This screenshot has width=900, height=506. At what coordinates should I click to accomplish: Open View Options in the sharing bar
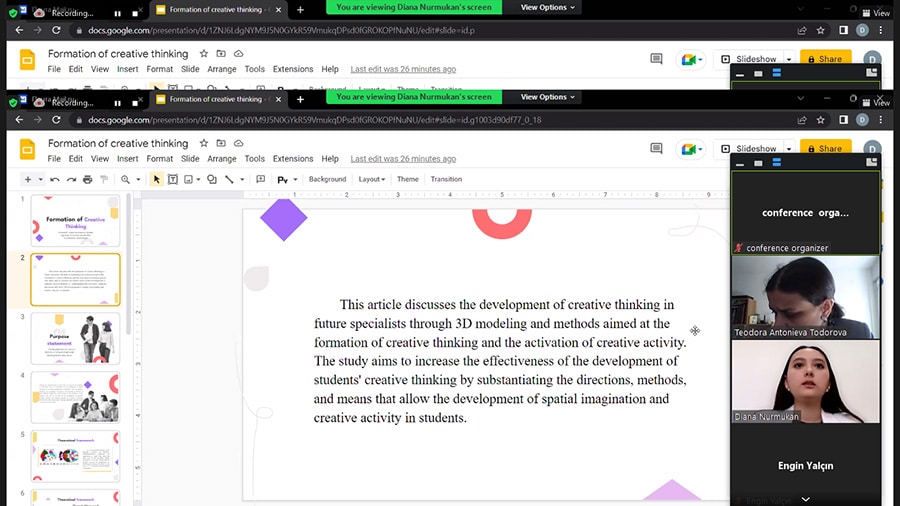(x=547, y=97)
